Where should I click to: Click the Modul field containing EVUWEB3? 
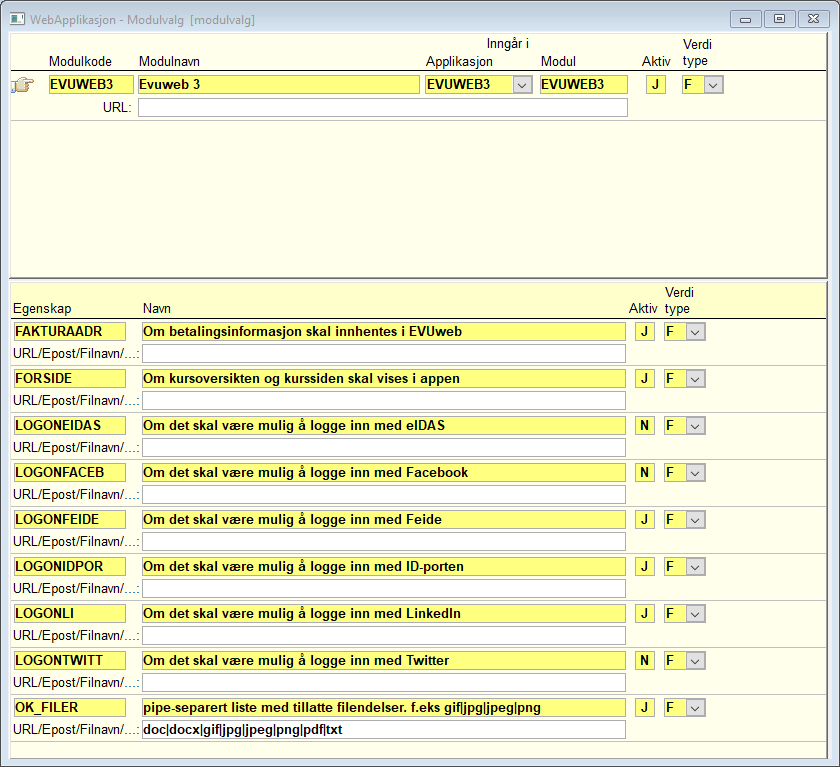point(583,85)
